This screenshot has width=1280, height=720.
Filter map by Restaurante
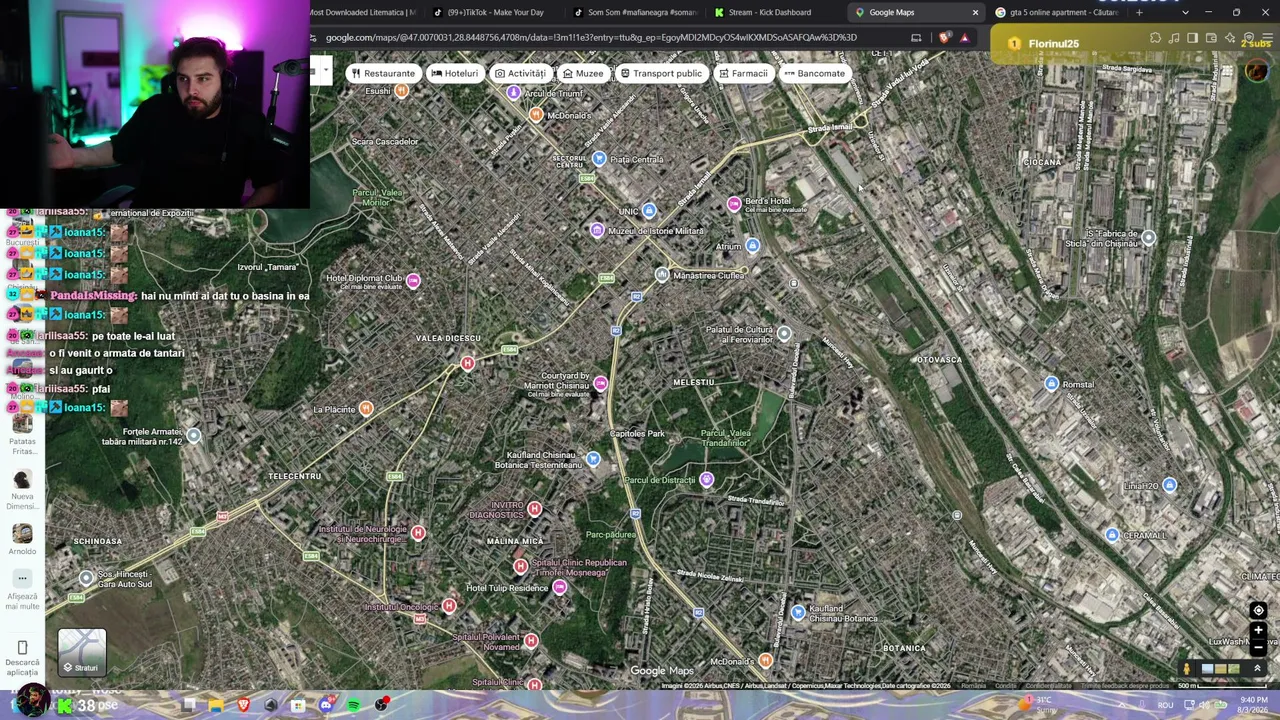(383, 73)
